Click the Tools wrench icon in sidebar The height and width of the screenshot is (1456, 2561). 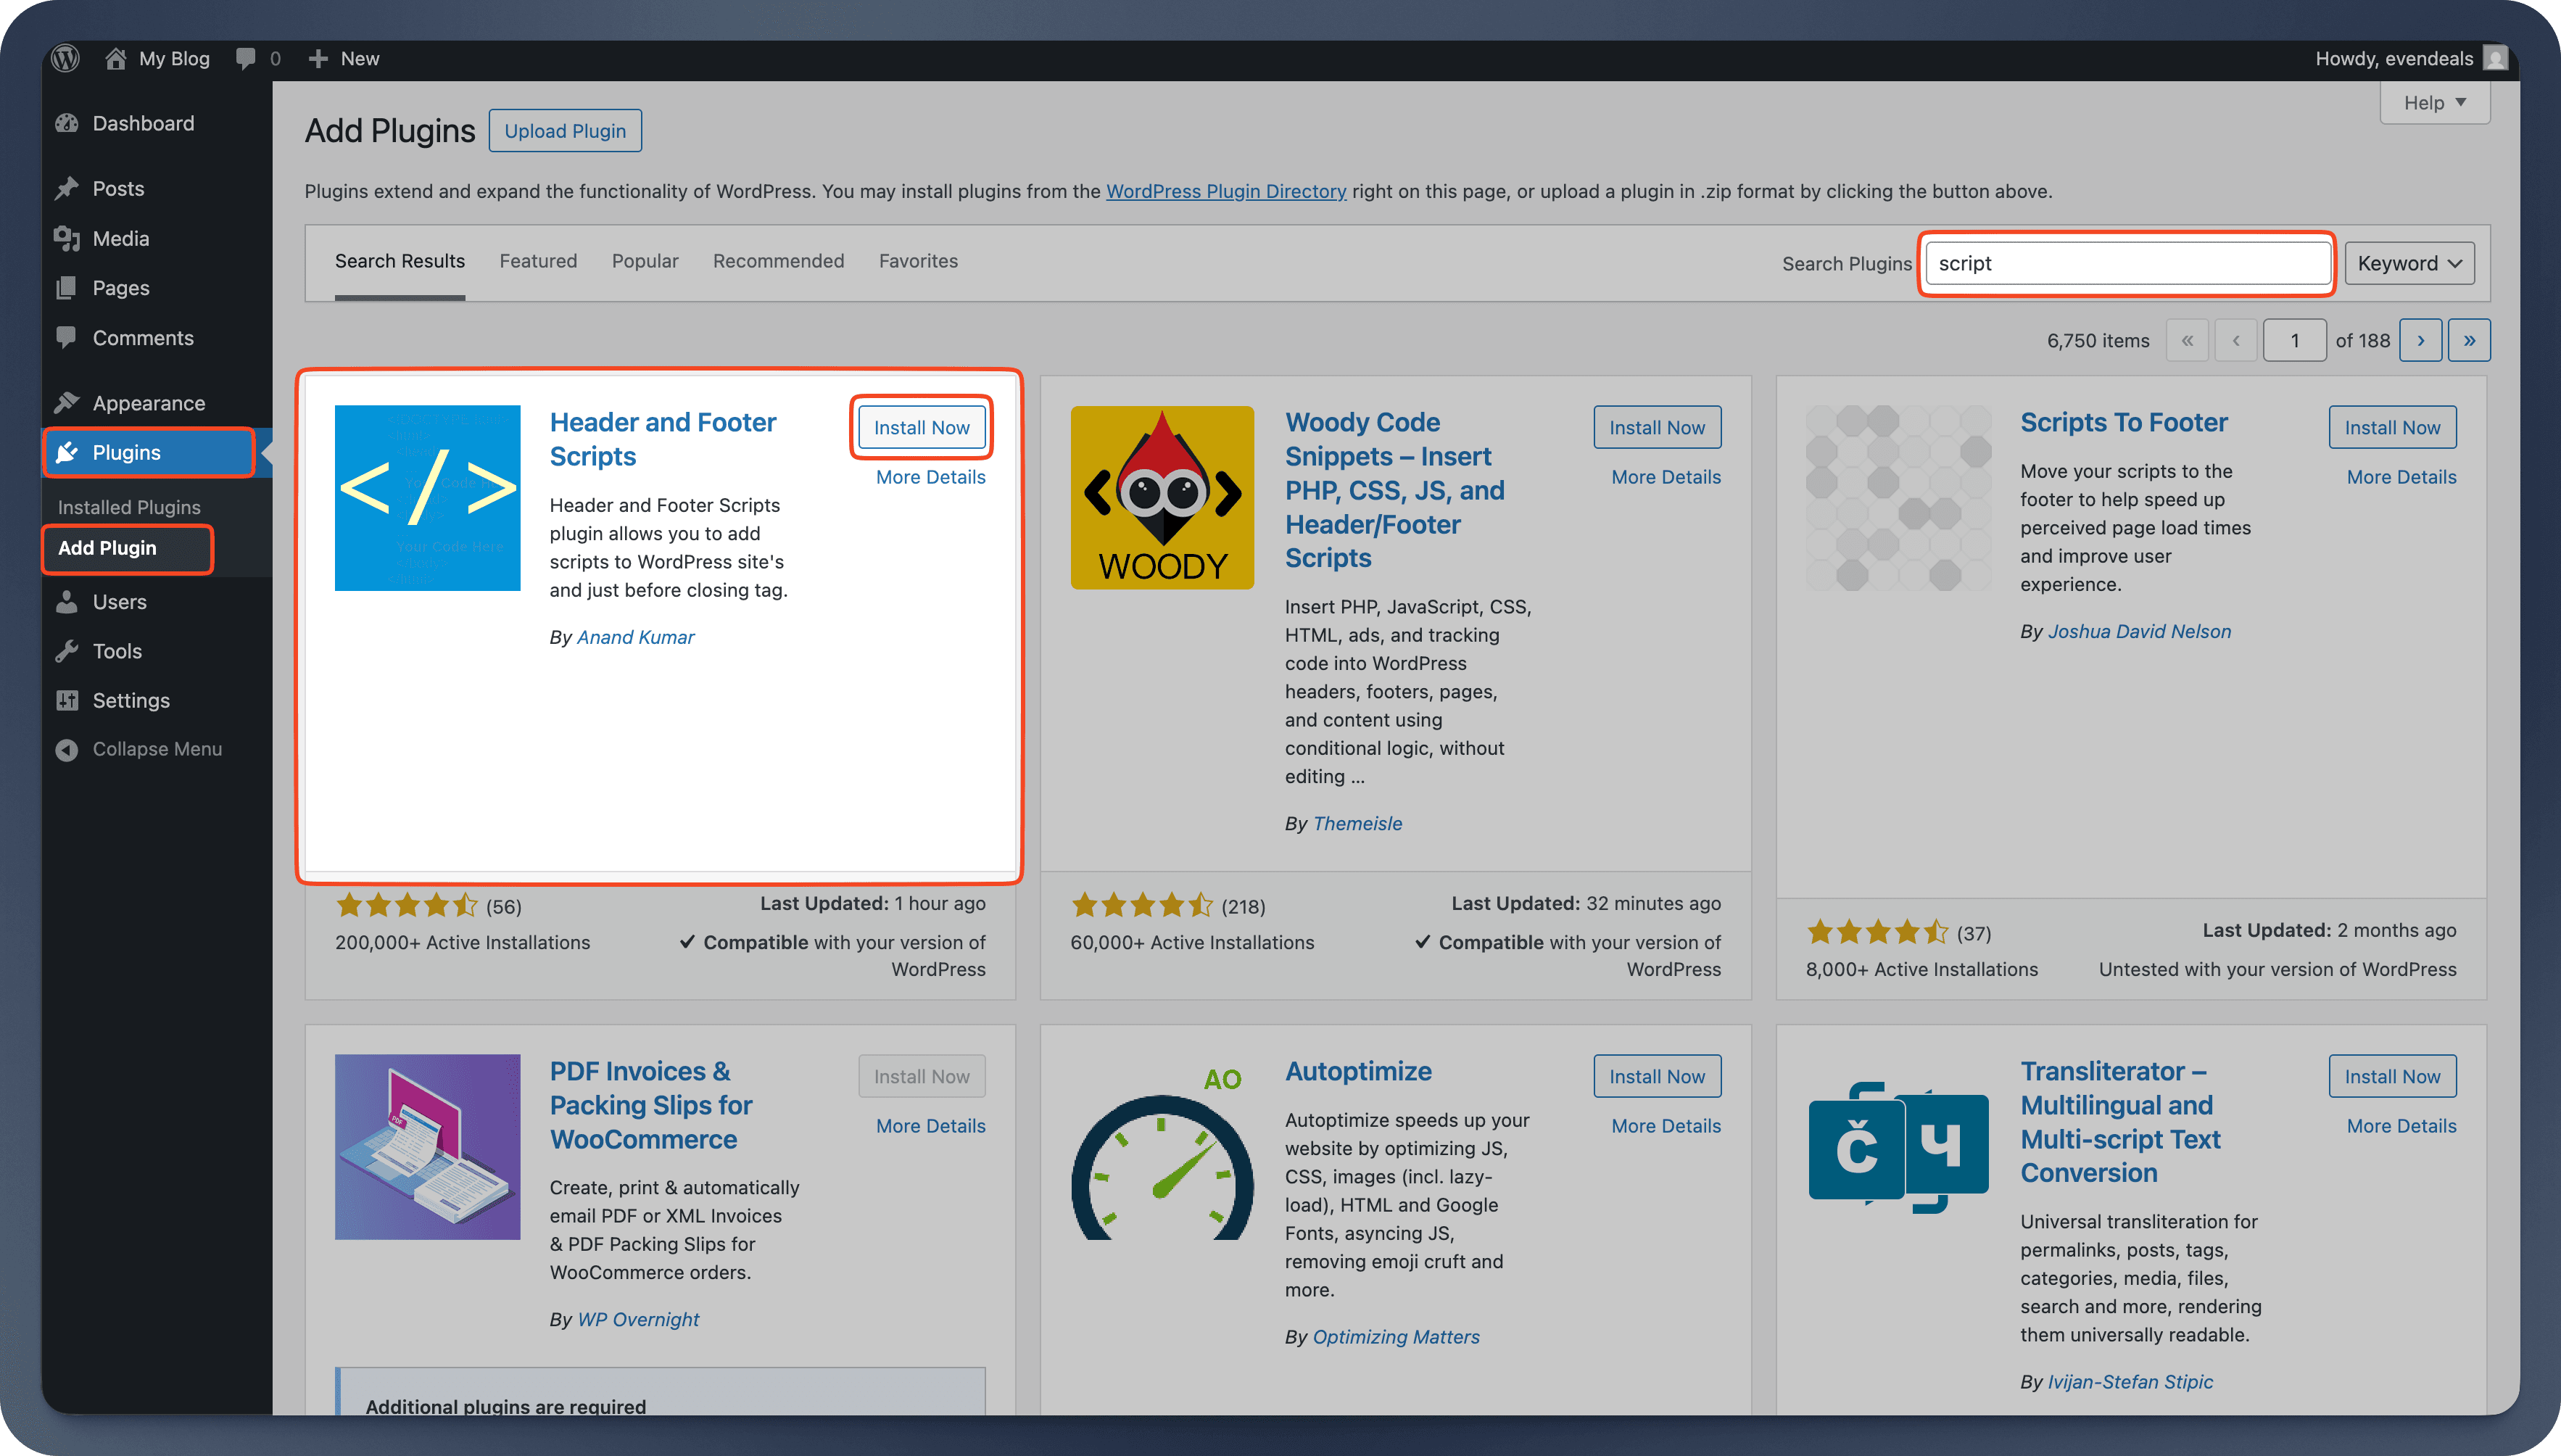[x=66, y=650]
